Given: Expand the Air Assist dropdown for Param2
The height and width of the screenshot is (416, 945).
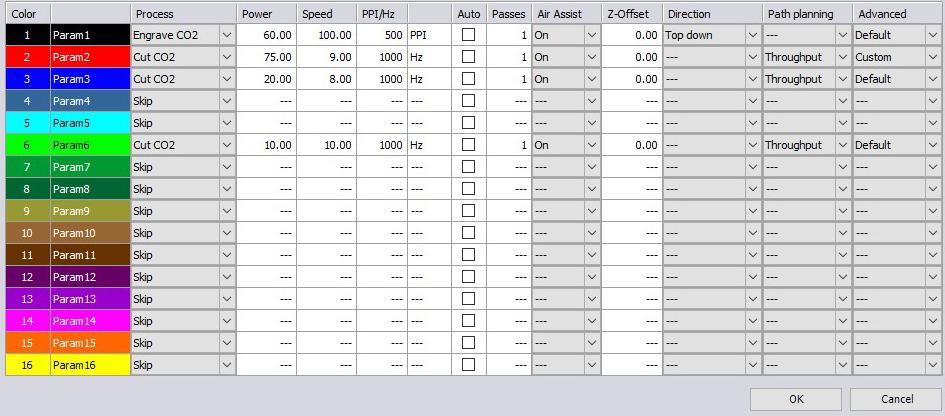Looking at the screenshot, I should [591, 57].
